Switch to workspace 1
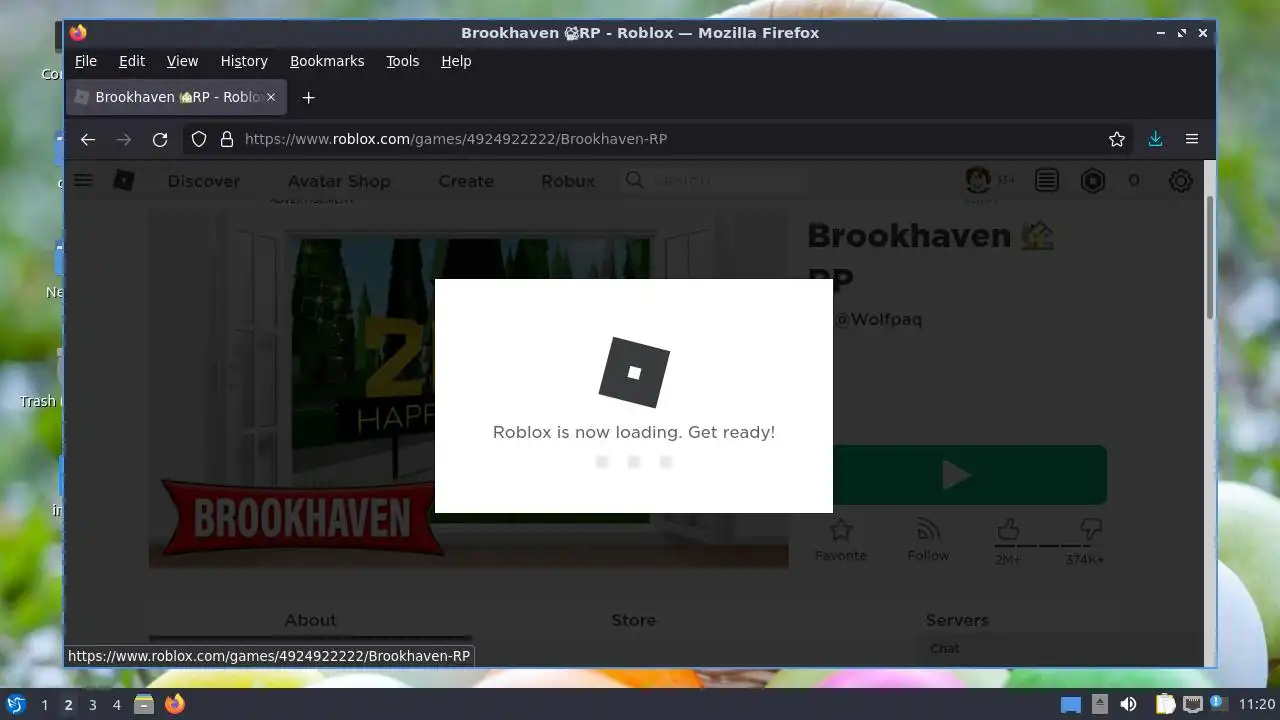The width and height of the screenshot is (1280, 720). click(x=44, y=705)
